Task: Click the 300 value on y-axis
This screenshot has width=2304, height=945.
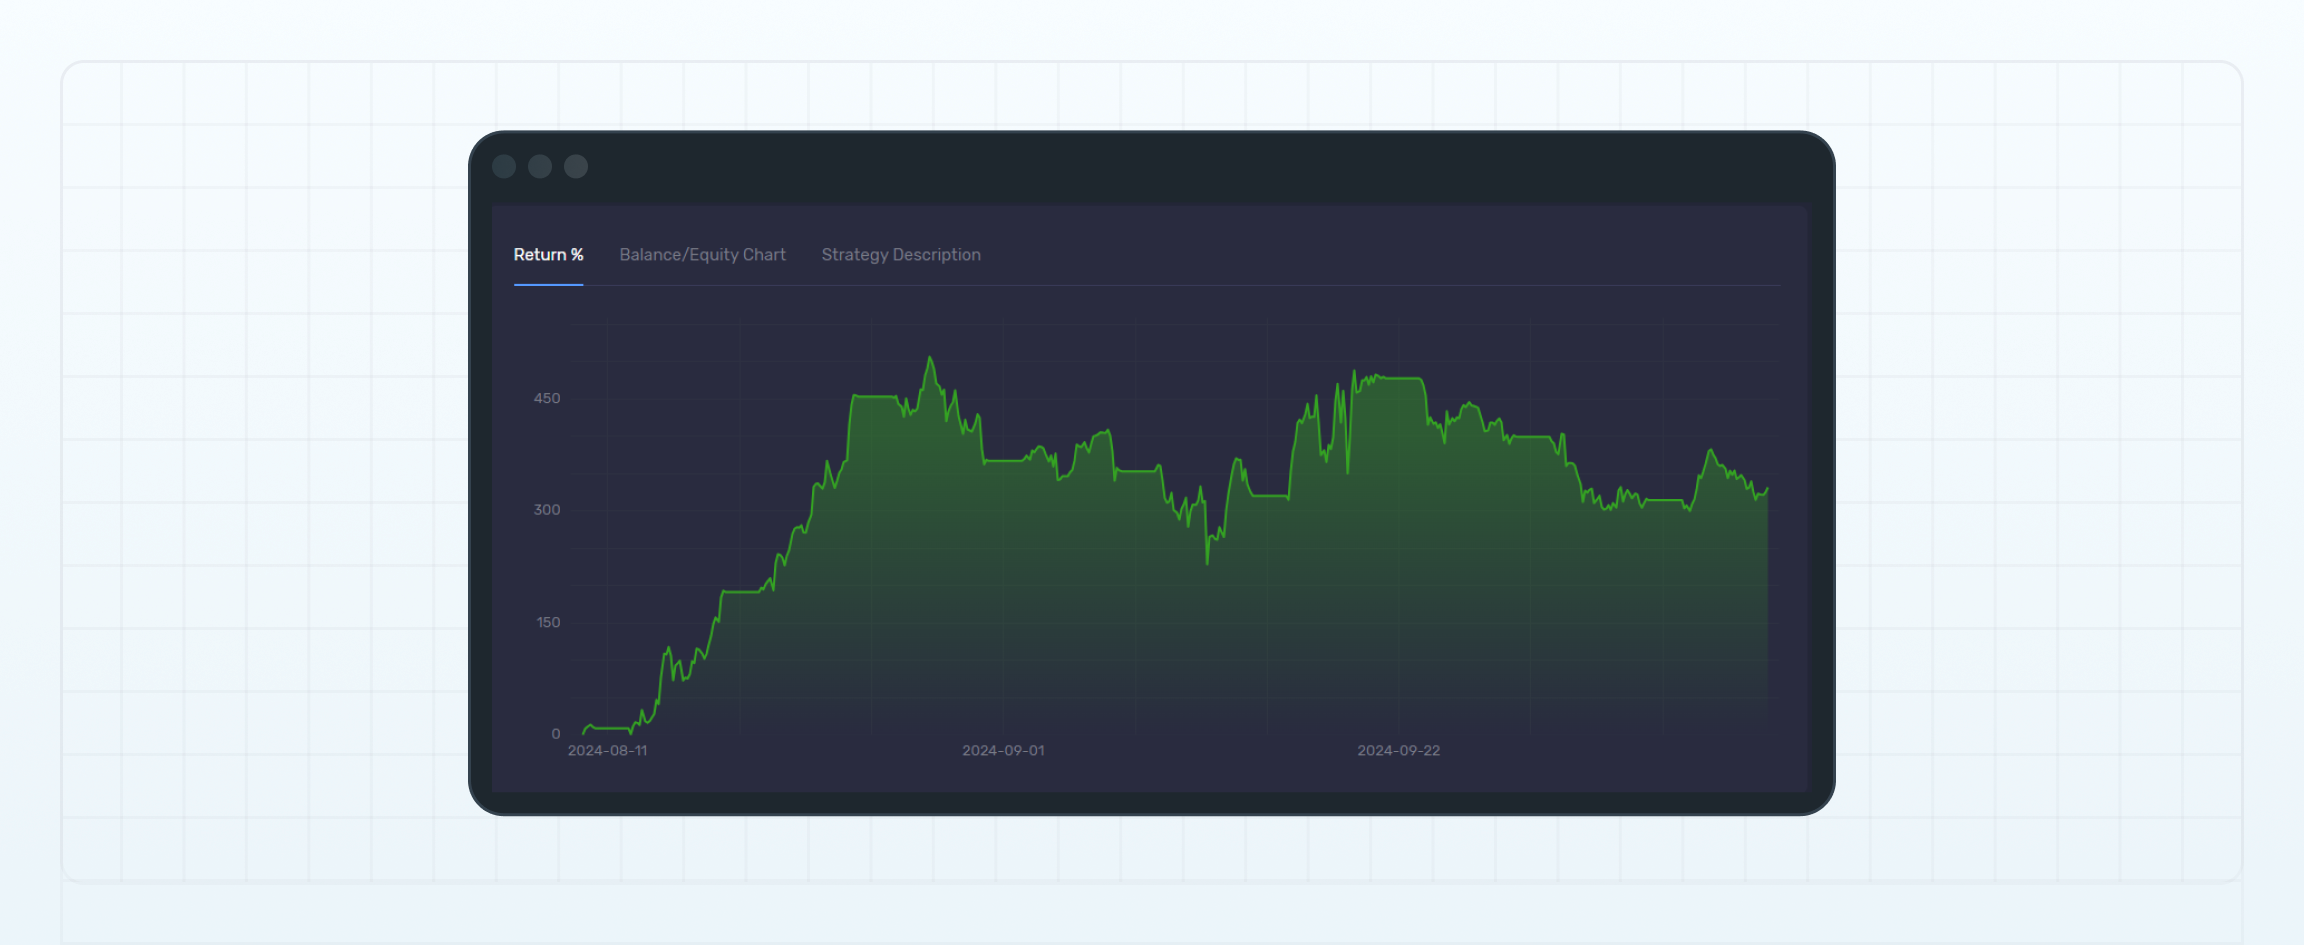Action: pos(547,510)
